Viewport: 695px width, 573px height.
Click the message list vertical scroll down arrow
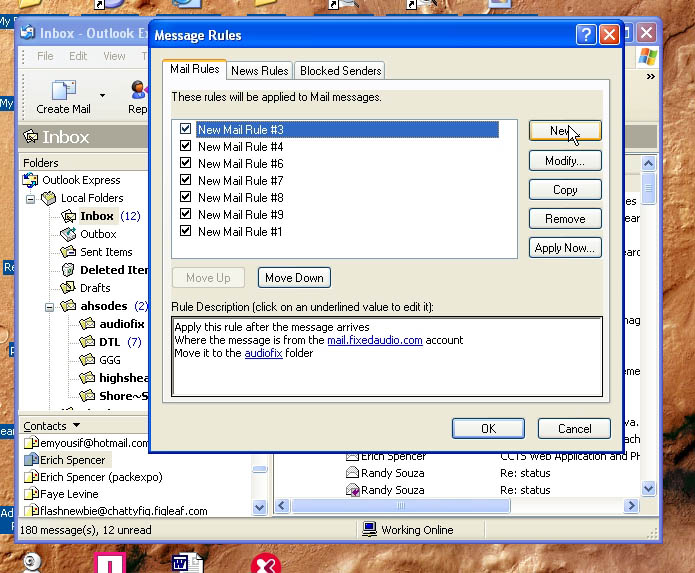[x=648, y=488]
